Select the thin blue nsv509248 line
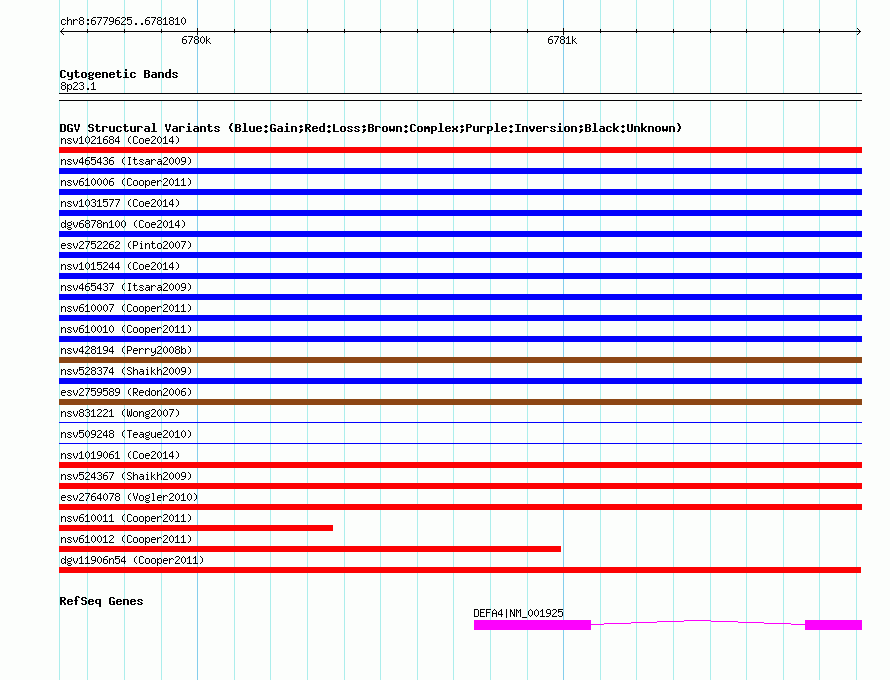The width and height of the screenshot is (890, 680). tap(460, 444)
